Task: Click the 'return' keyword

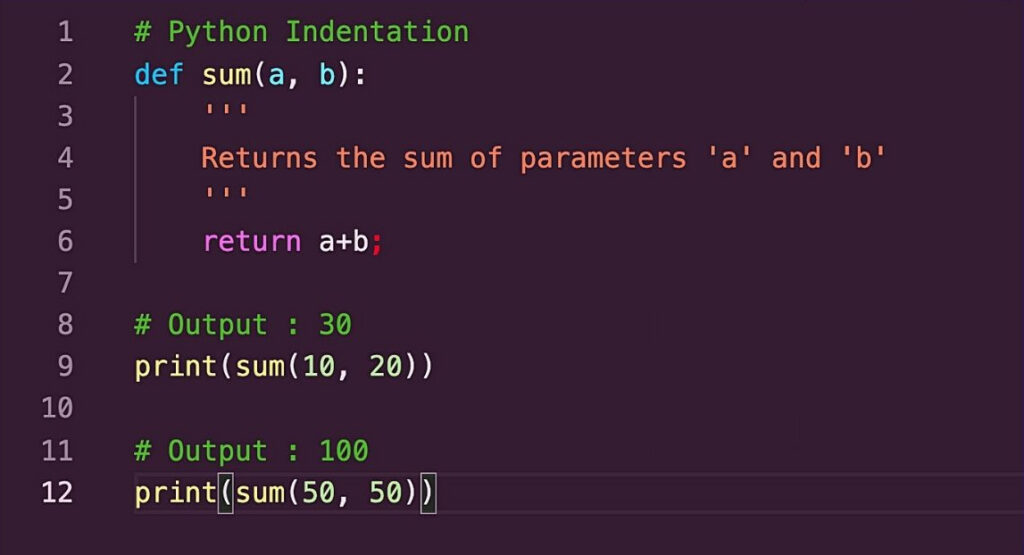Action: [251, 241]
